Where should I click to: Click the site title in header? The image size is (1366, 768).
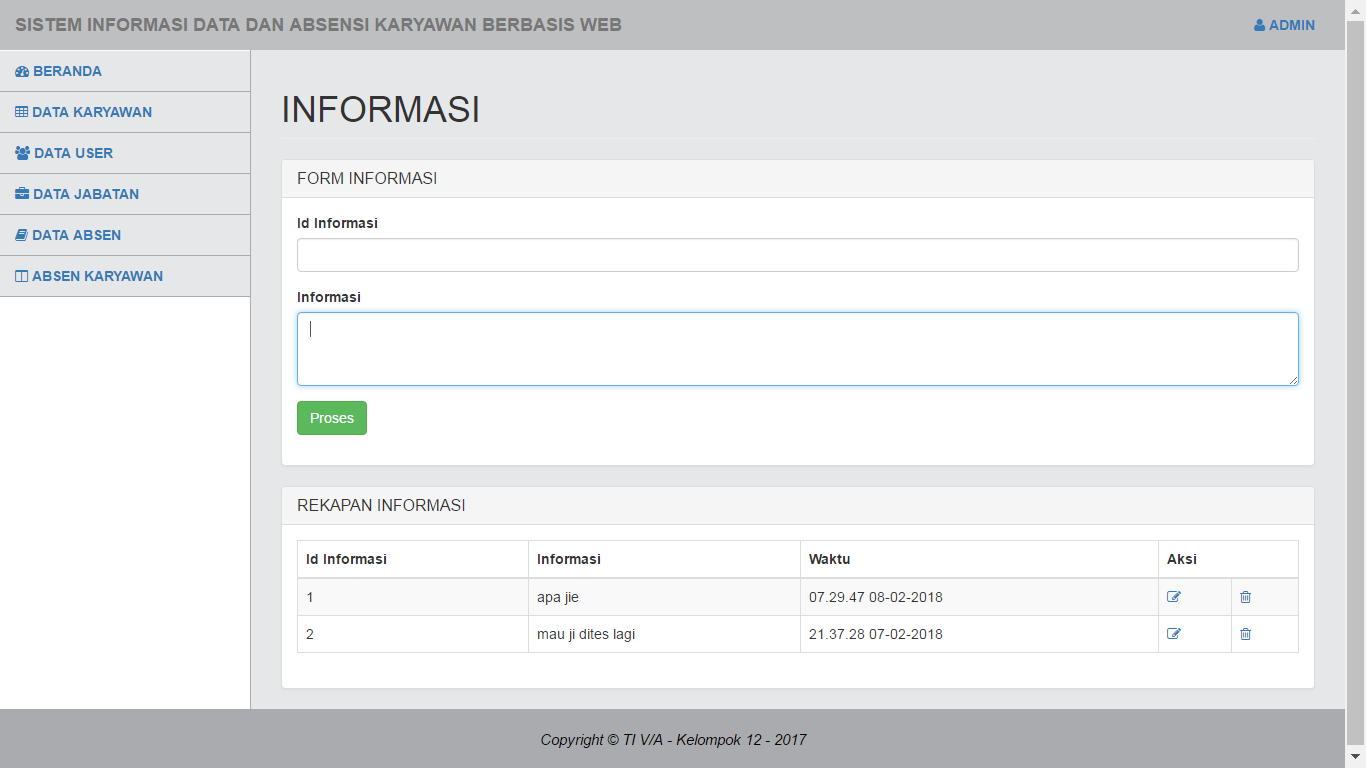click(x=318, y=25)
